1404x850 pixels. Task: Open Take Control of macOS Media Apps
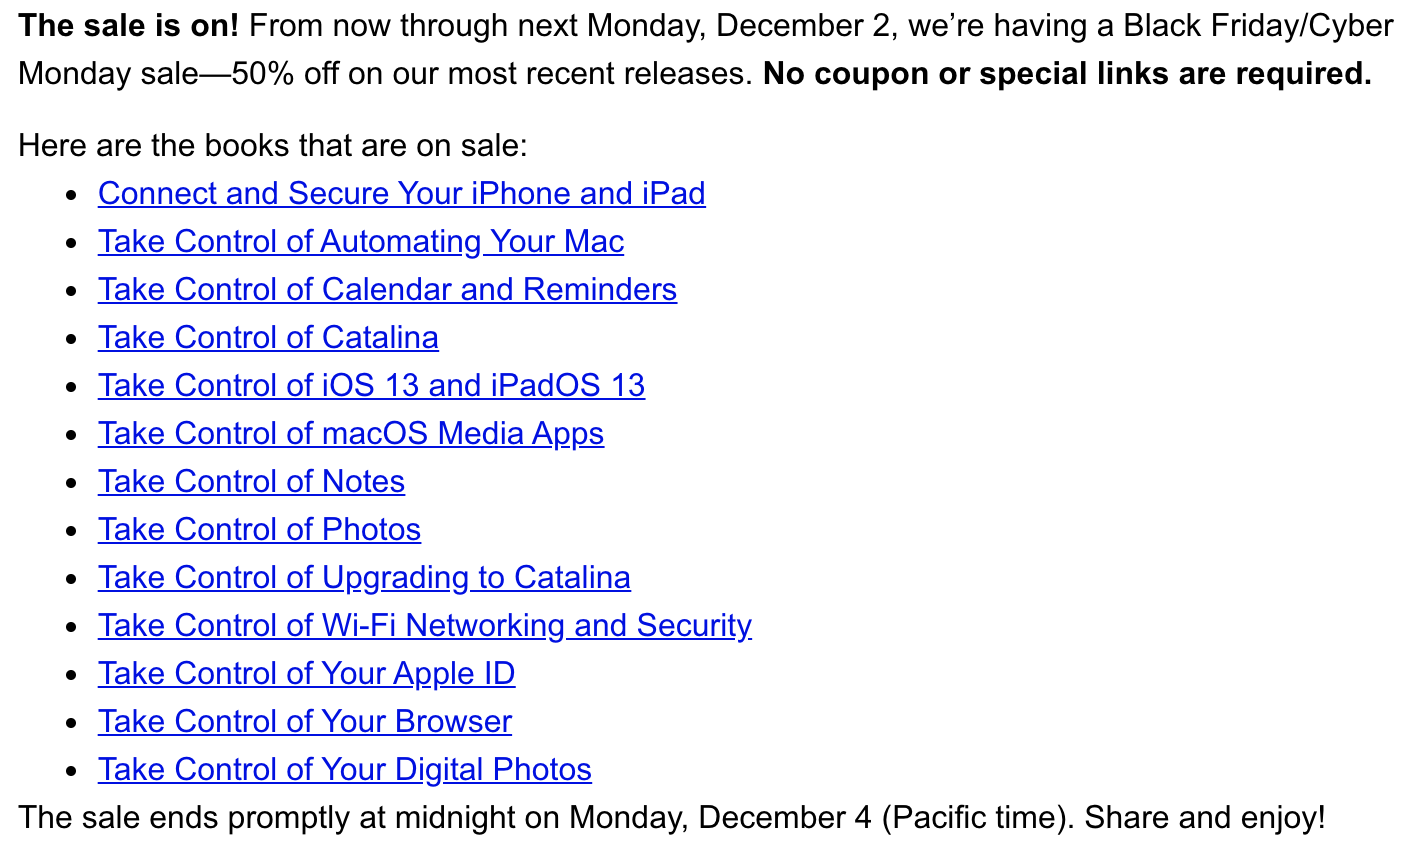click(x=351, y=433)
